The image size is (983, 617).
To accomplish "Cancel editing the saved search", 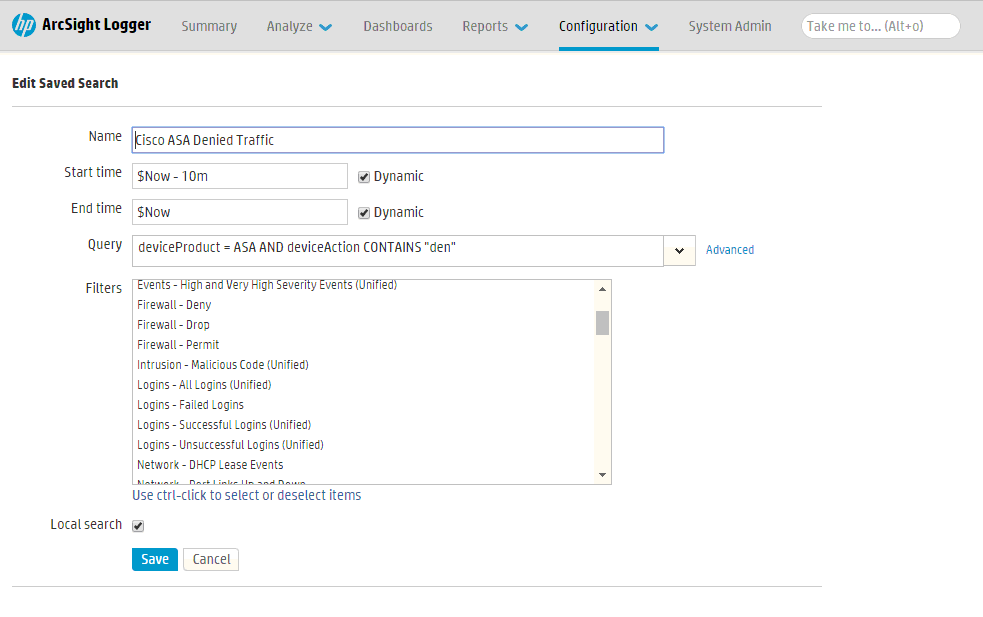I will click(211, 559).
